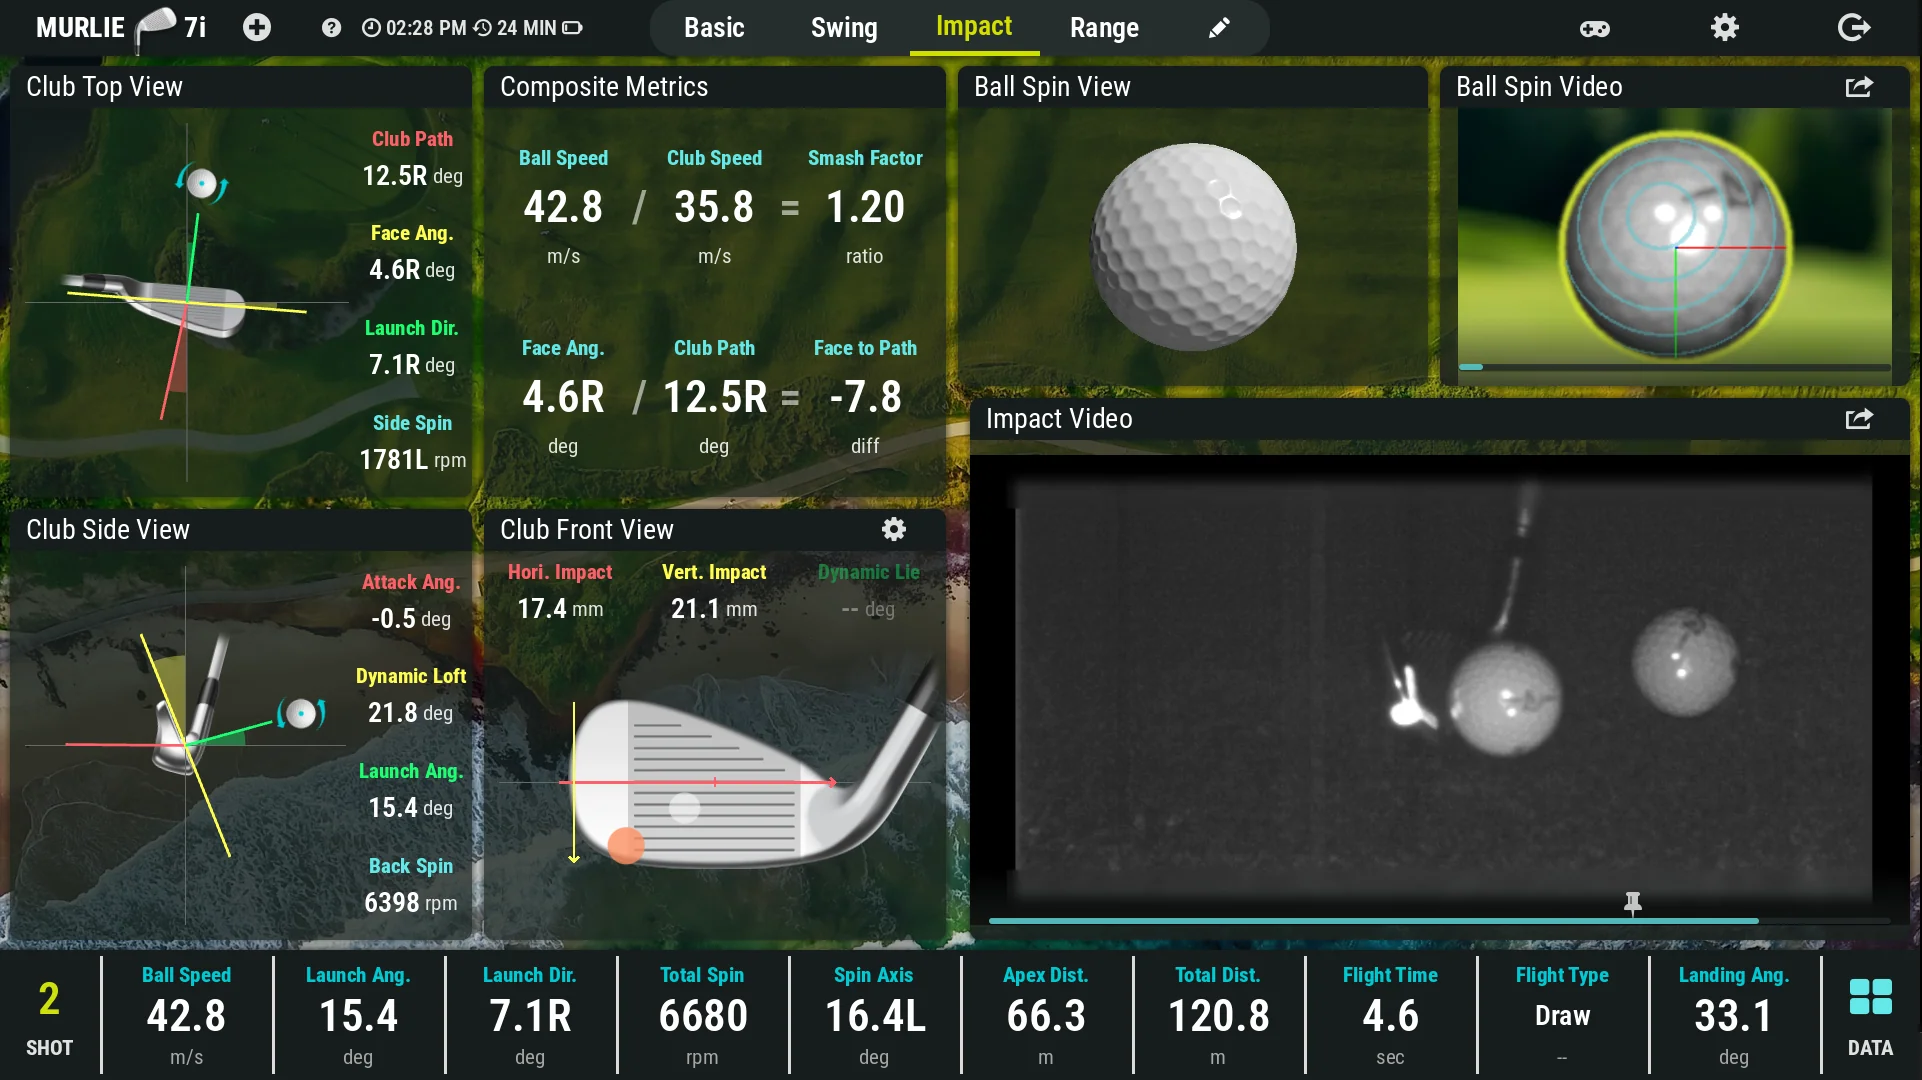
Task: Click the clock time icon
Action: tap(371, 28)
